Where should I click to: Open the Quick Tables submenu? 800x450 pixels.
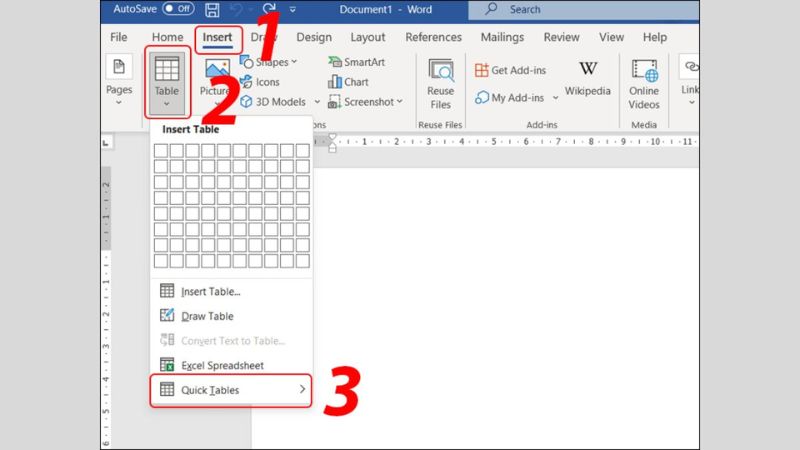pyautogui.click(x=231, y=390)
